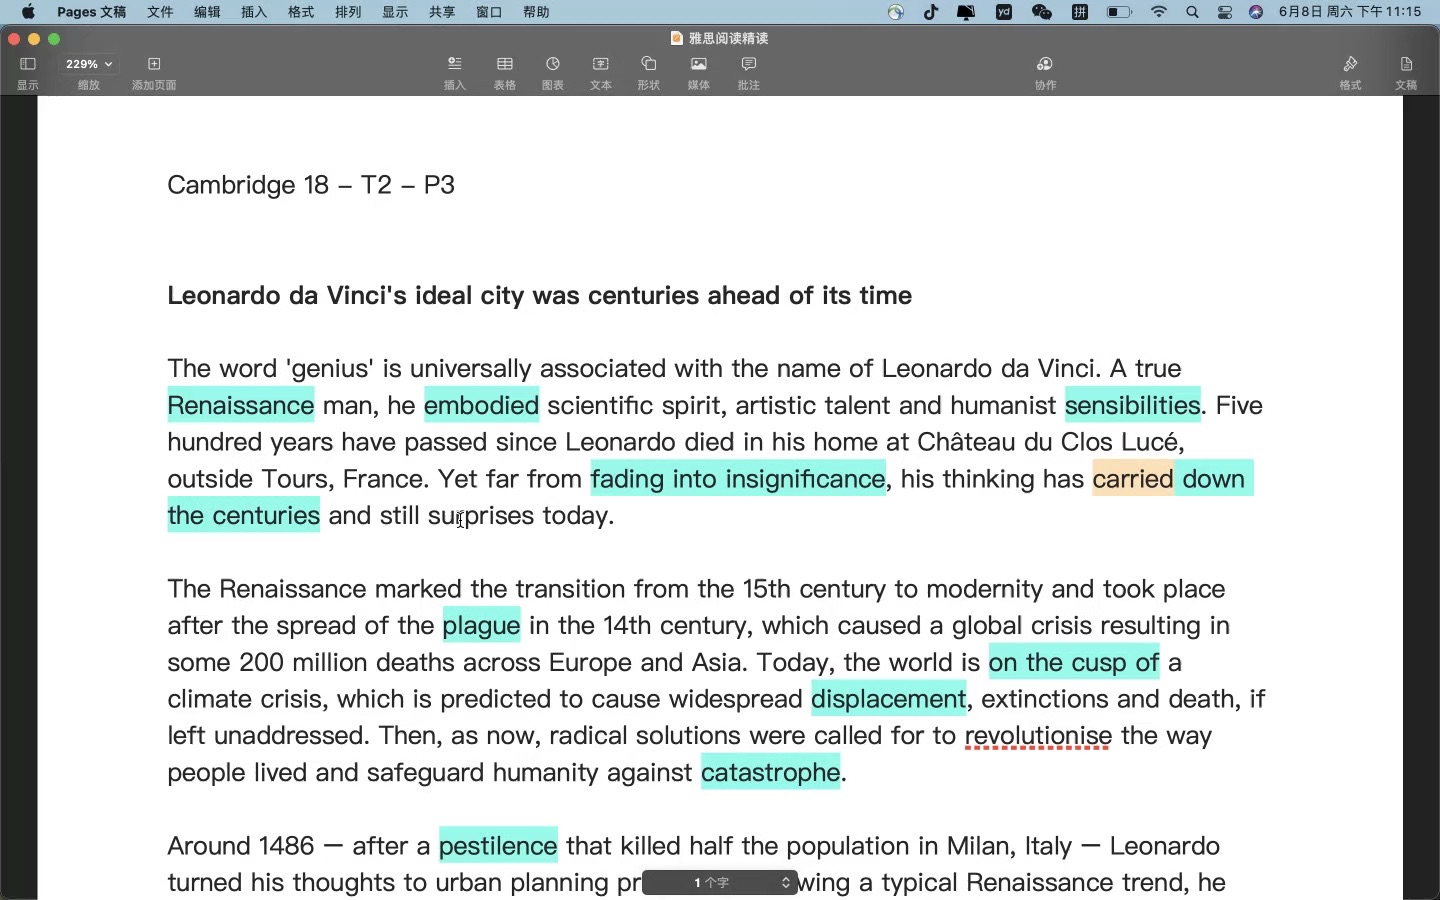This screenshot has height=900, width=1440.
Task: Click the highlighted word displacement
Action: (889, 699)
